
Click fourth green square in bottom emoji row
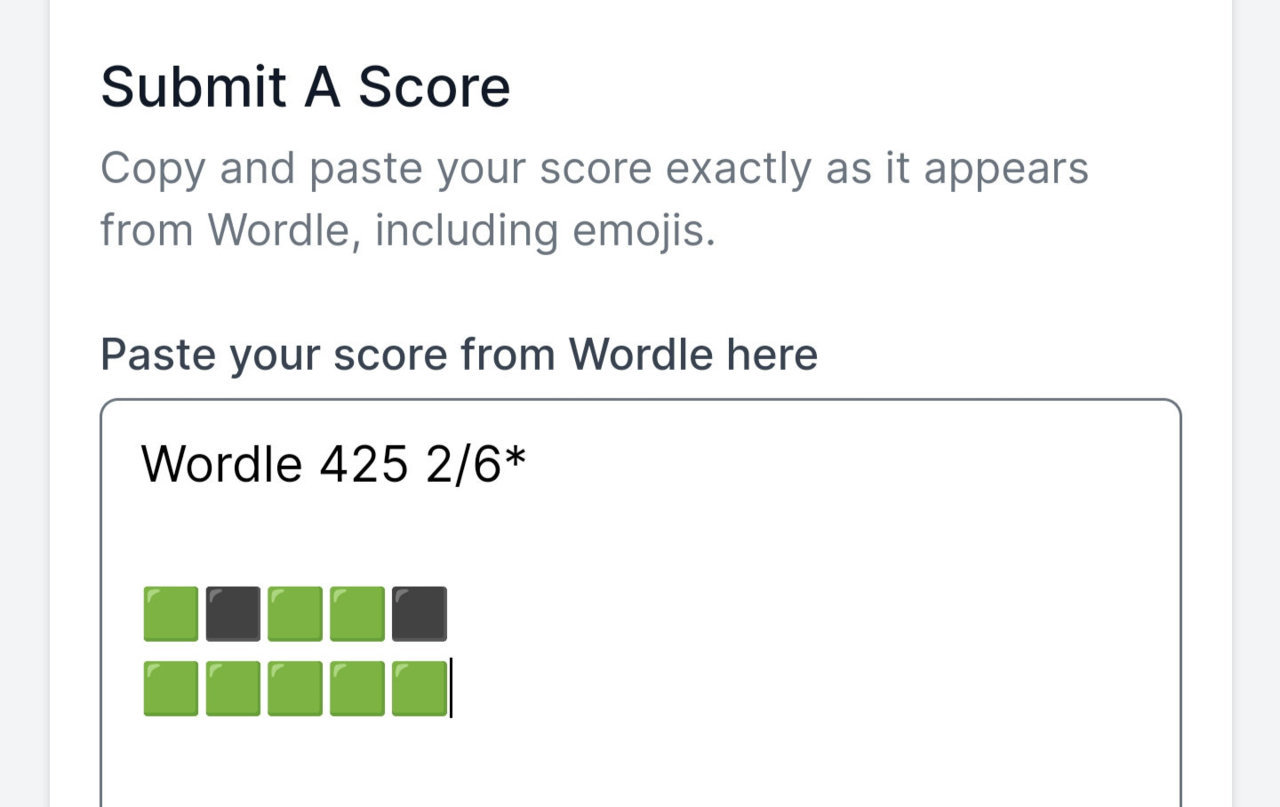pyautogui.click(x=357, y=688)
